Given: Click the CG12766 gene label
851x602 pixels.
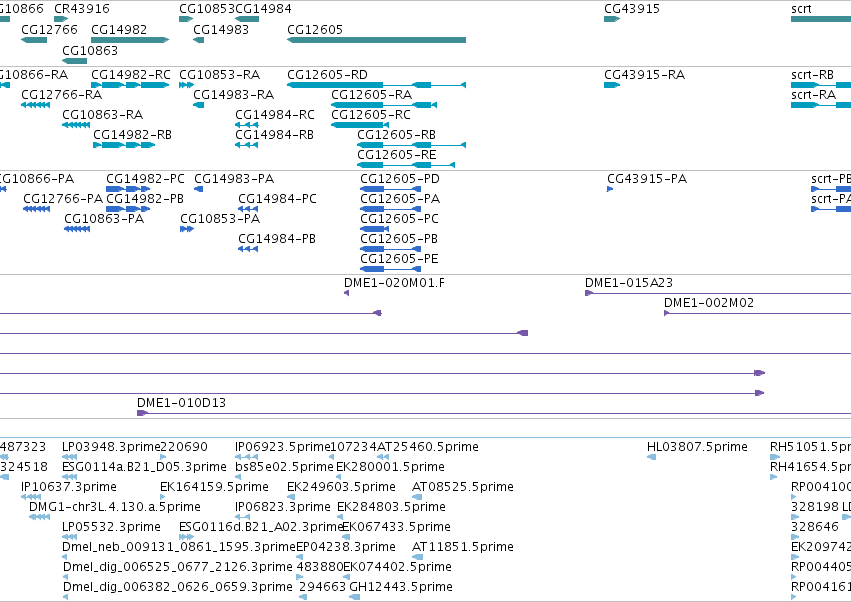Looking at the screenshot, I should pos(49,29).
